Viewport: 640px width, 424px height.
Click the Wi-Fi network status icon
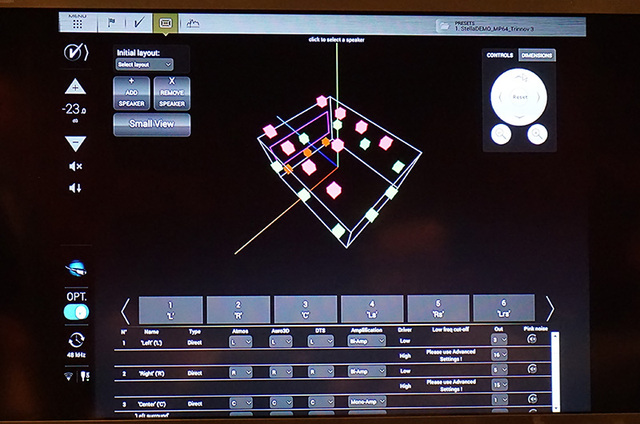tap(69, 376)
